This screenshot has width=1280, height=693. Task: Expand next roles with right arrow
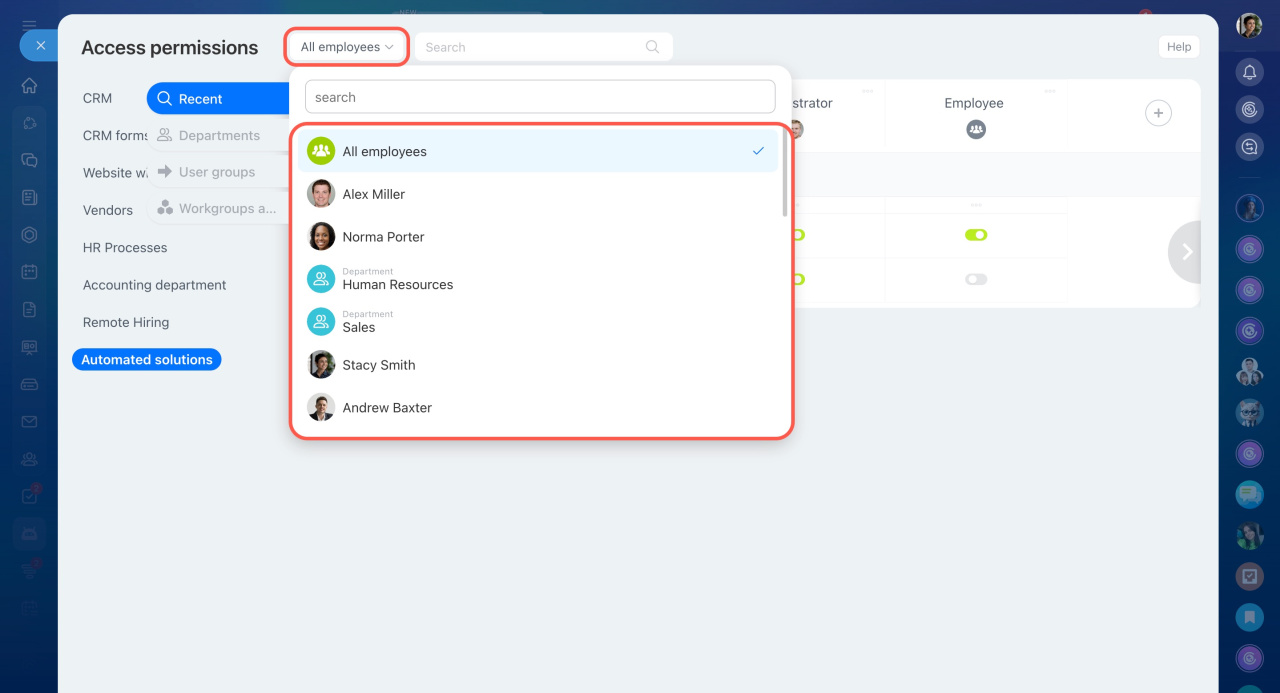pos(1187,252)
